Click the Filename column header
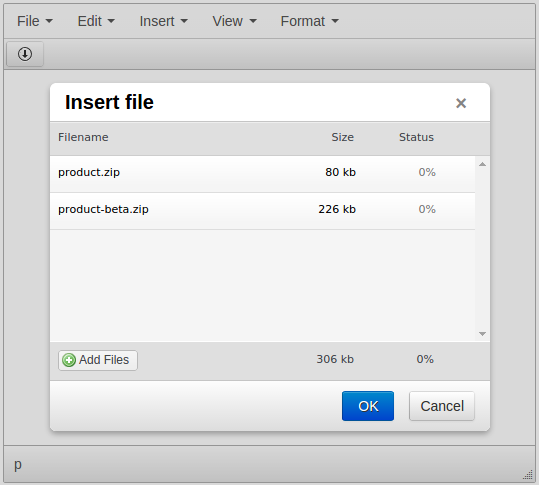This screenshot has width=539, height=485. [x=83, y=137]
